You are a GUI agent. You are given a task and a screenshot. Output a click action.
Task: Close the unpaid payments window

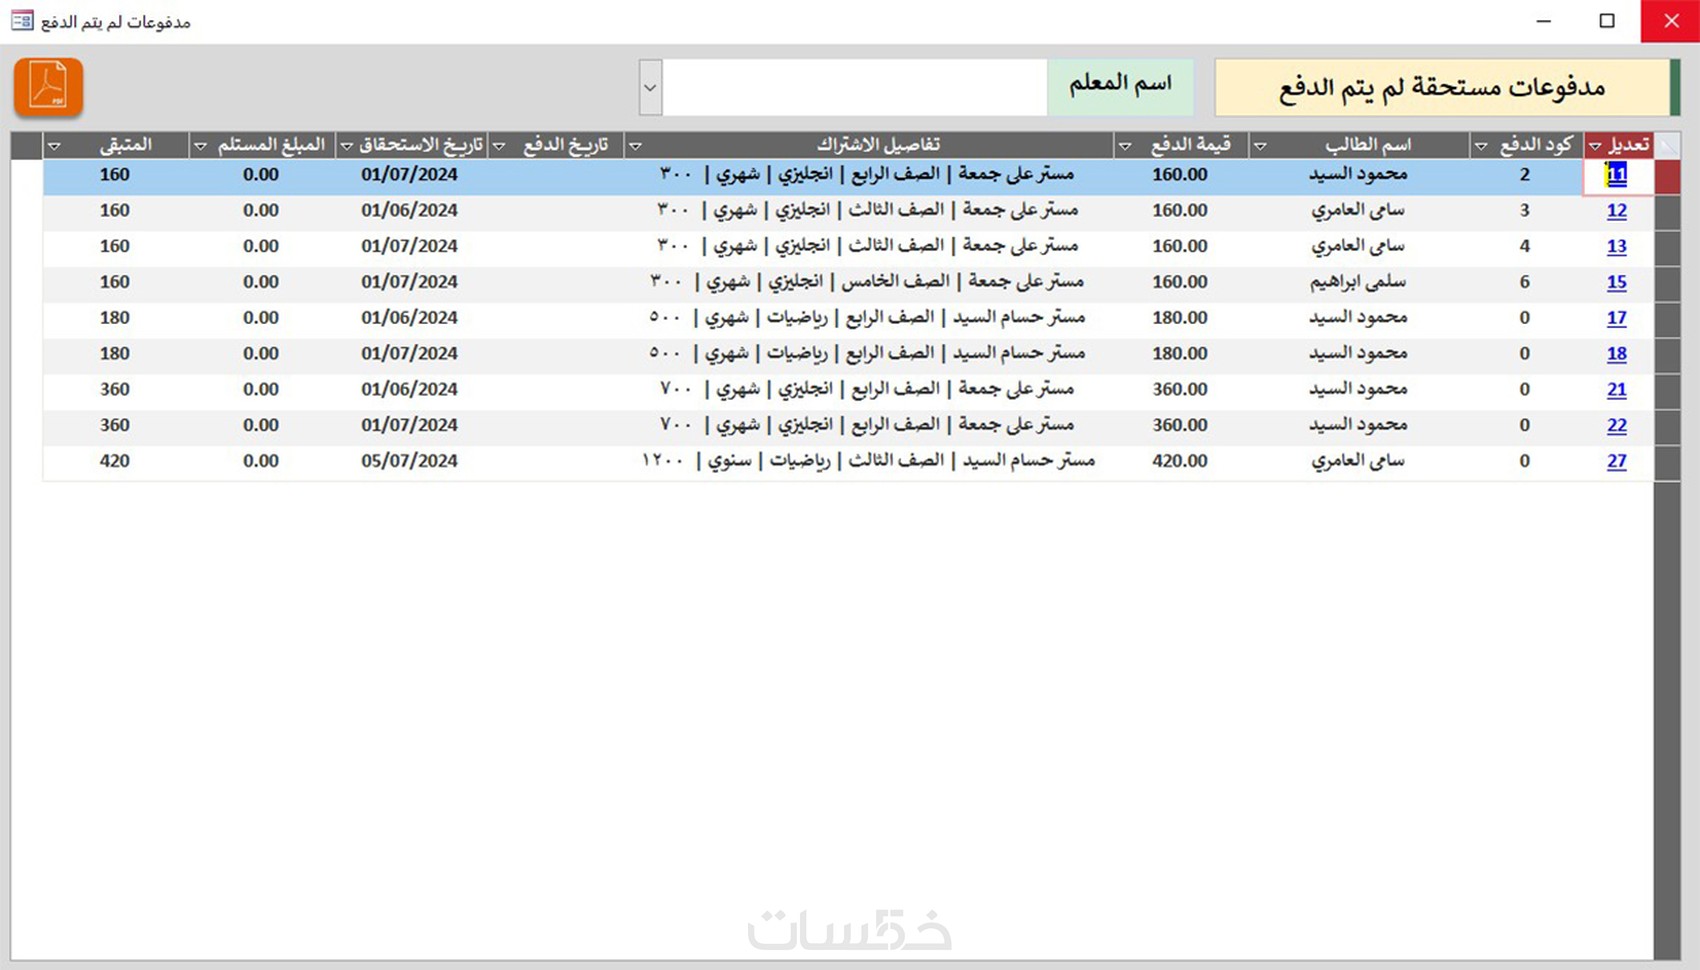pyautogui.click(x=1671, y=21)
